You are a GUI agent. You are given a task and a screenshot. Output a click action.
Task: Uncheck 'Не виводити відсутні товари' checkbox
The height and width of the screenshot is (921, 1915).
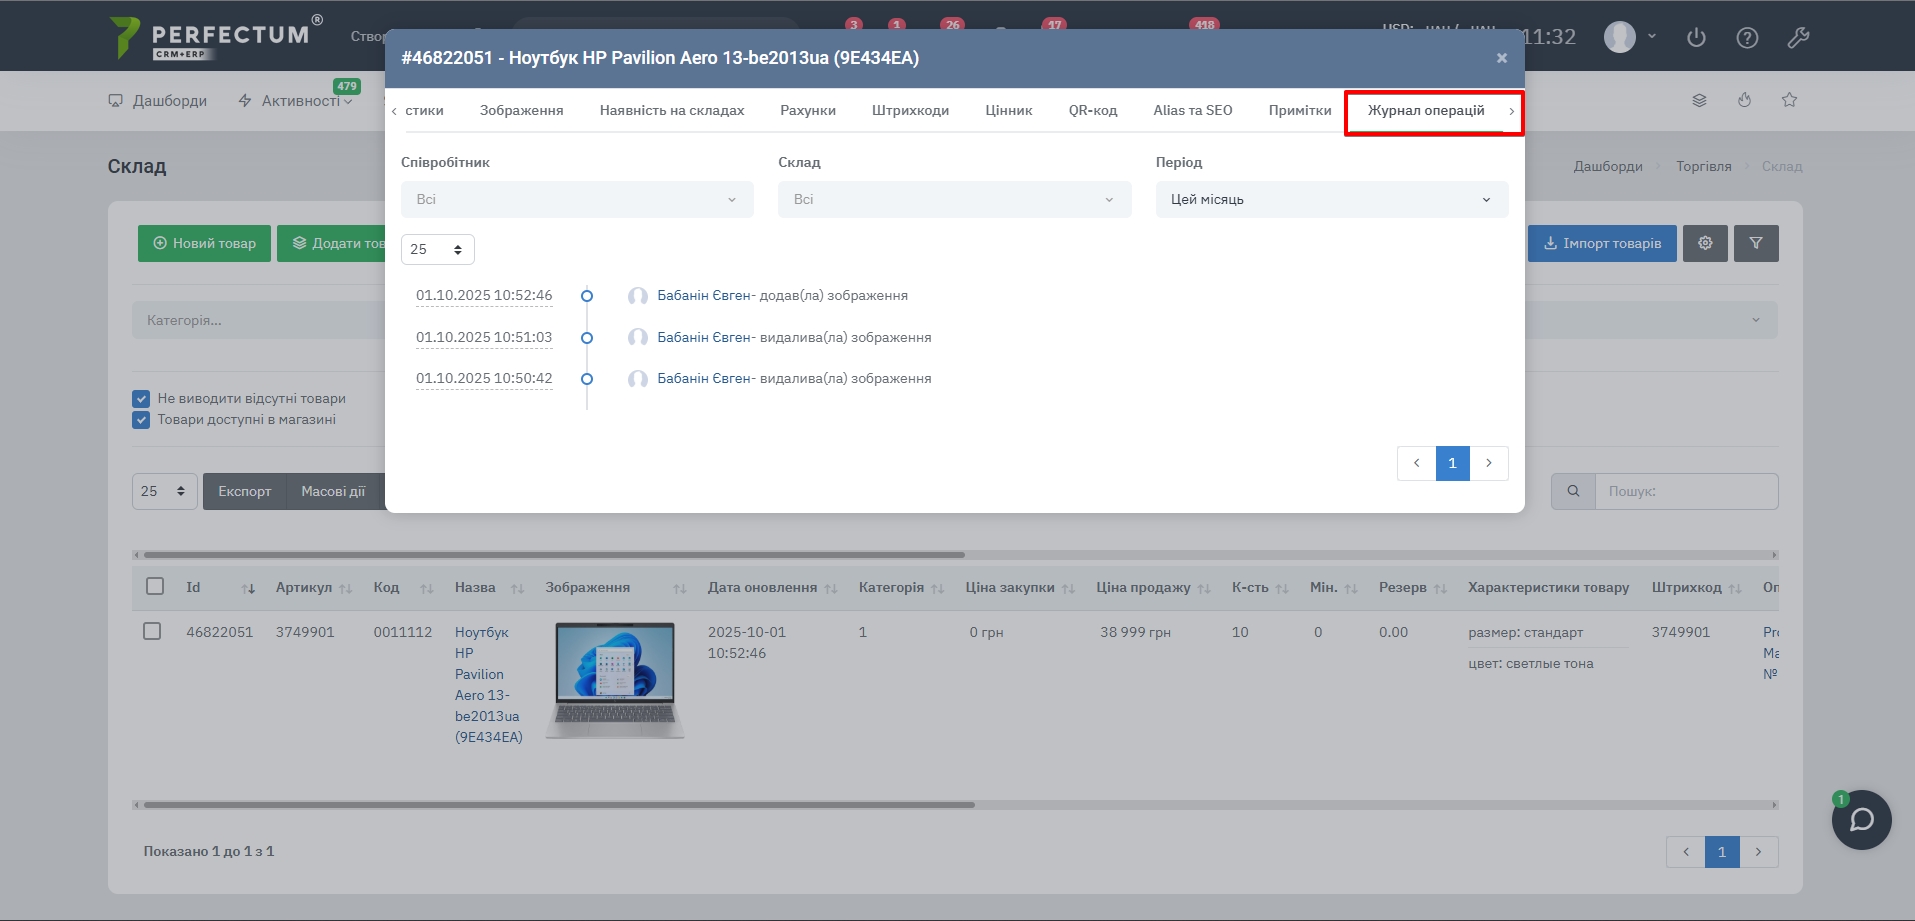(x=141, y=398)
